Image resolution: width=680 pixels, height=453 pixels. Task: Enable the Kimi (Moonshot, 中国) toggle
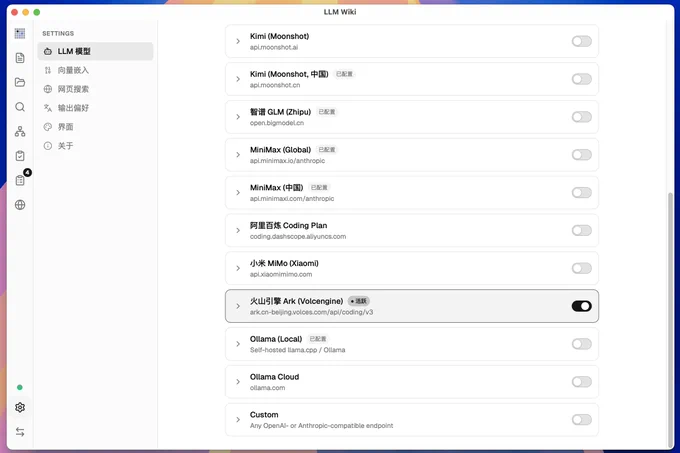point(582,79)
